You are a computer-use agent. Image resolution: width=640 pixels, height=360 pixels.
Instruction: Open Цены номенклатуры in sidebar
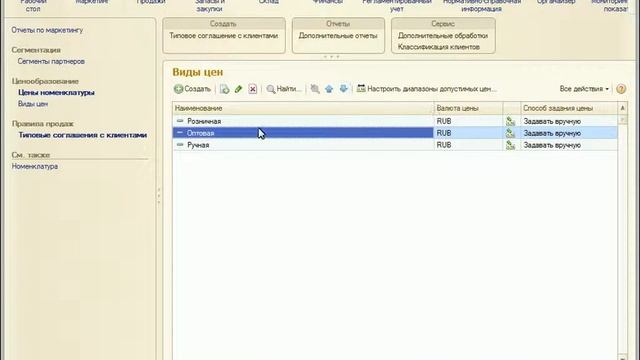tap(56, 93)
